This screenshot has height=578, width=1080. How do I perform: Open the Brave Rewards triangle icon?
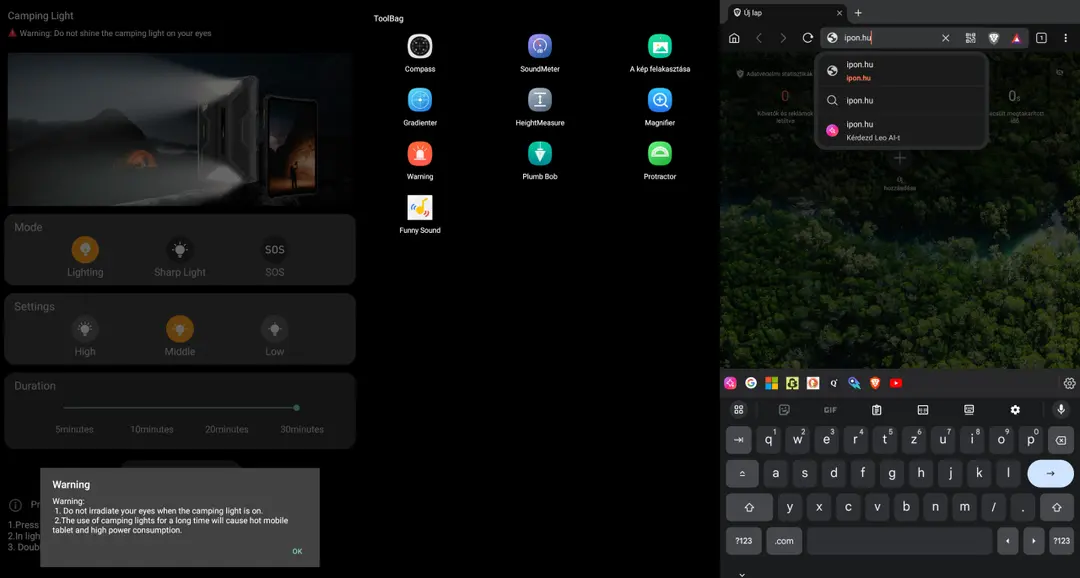tap(1016, 38)
